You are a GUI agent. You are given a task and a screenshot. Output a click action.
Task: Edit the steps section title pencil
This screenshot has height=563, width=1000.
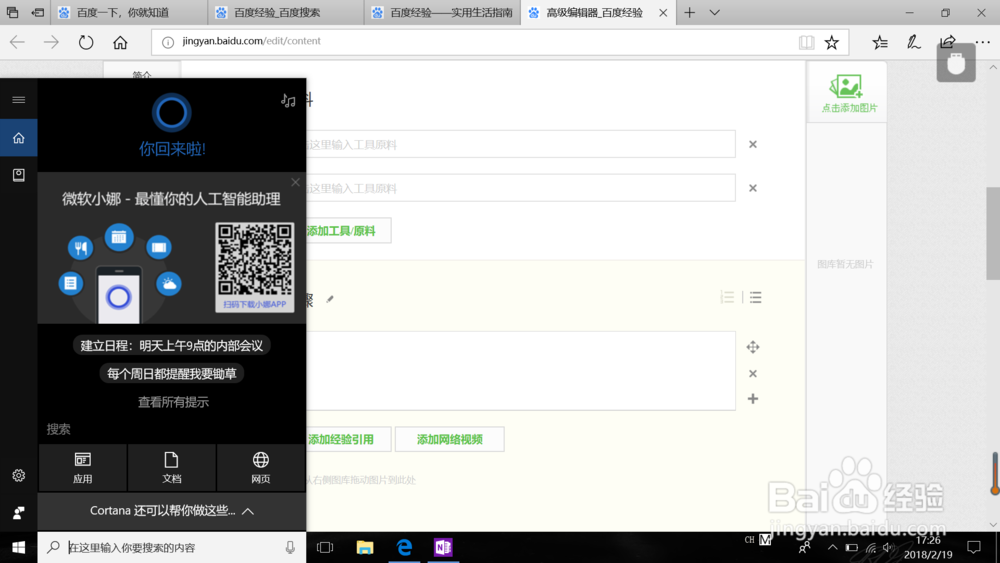click(x=330, y=299)
